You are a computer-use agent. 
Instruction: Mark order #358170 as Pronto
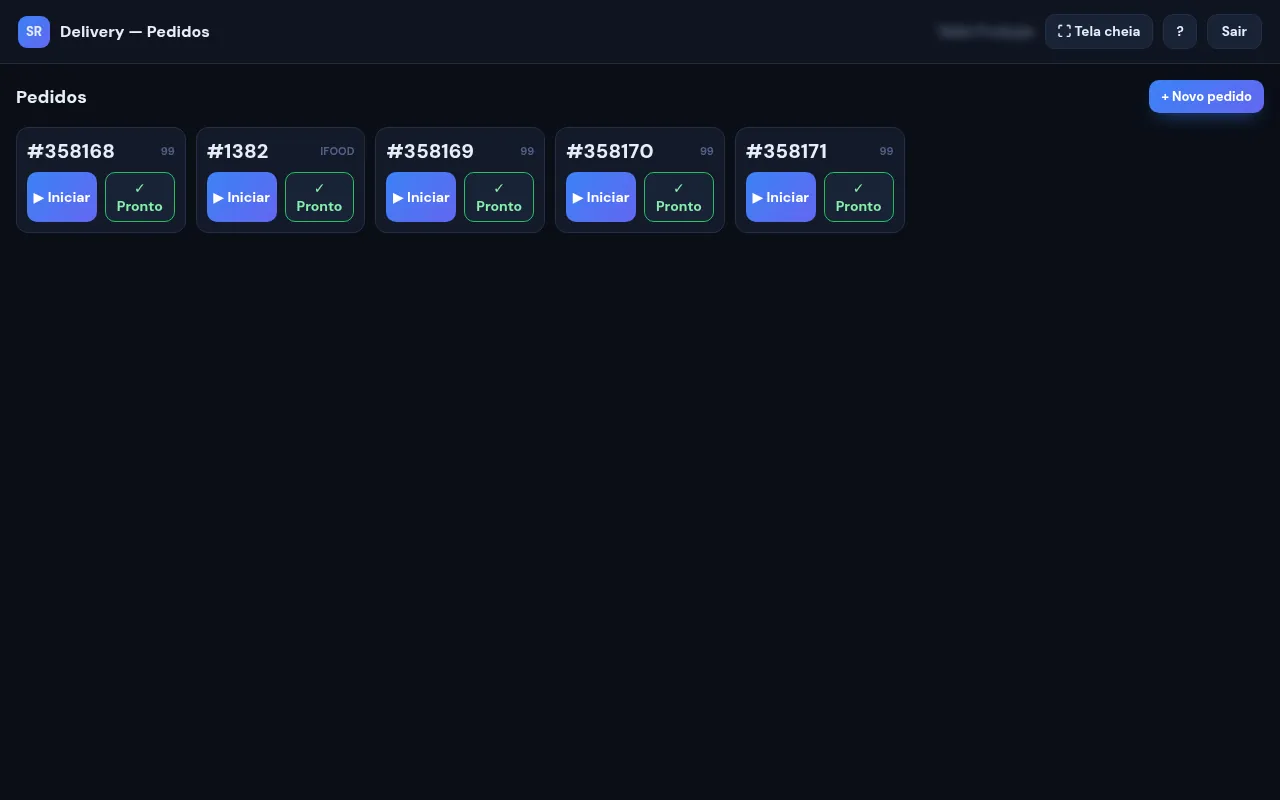(x=679, y=197)
